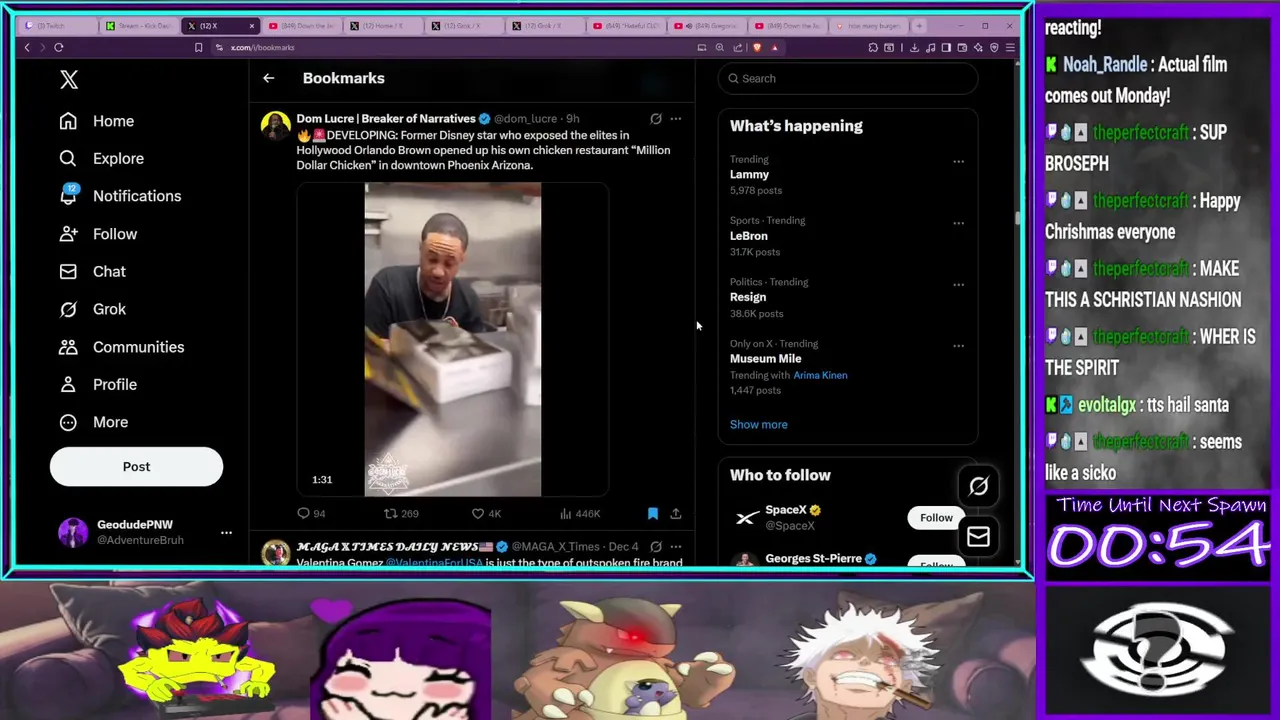This screenshot has height=720, width=1280.
Task: Open Dom Lucre's profile name
Action: (385, 119)
